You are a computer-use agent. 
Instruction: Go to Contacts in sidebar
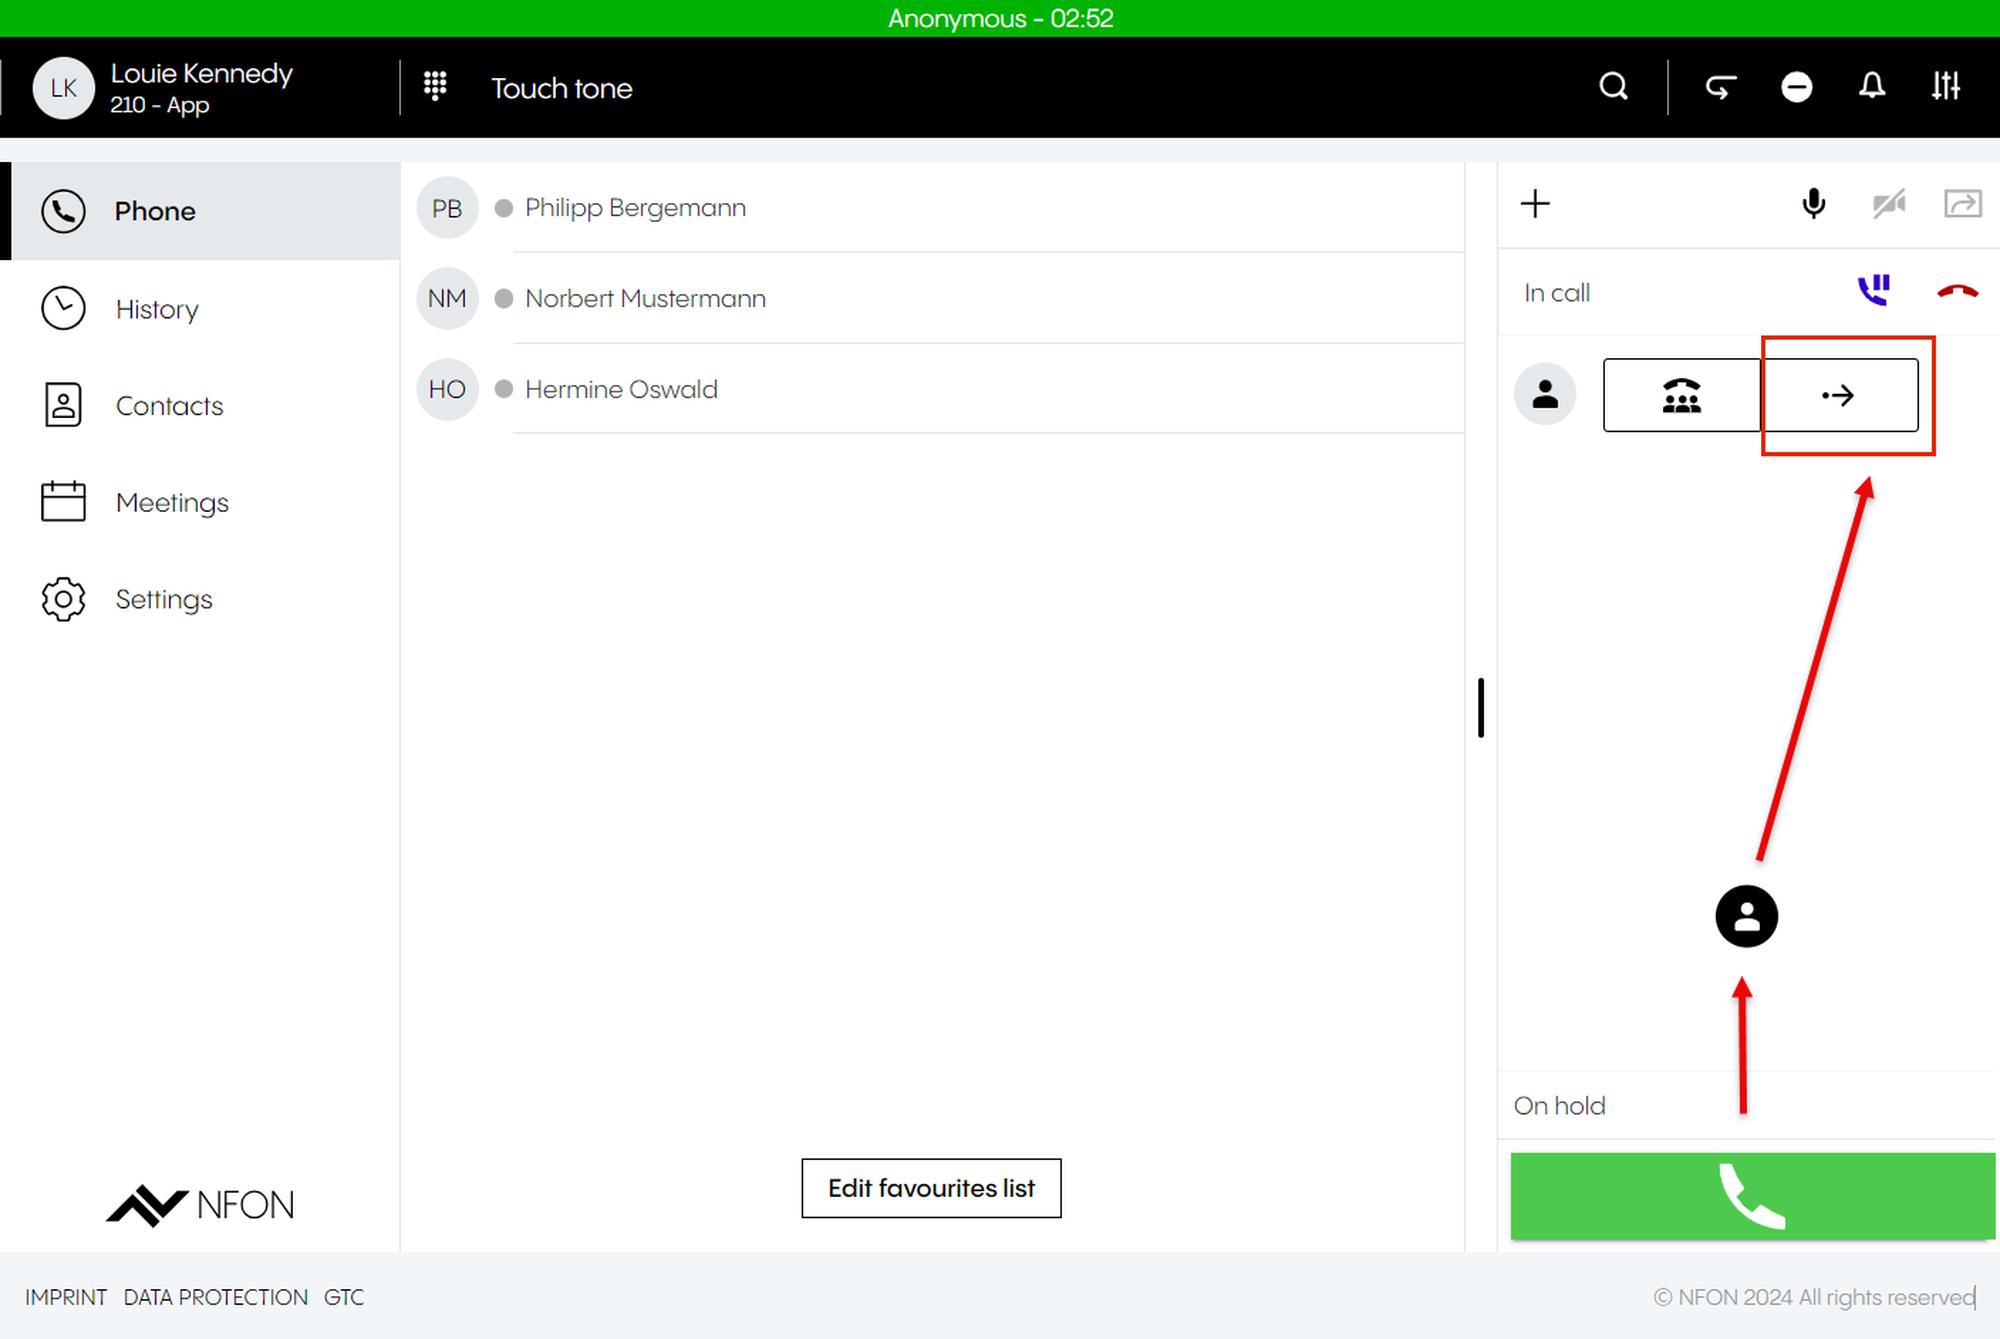tap(169, 406)
